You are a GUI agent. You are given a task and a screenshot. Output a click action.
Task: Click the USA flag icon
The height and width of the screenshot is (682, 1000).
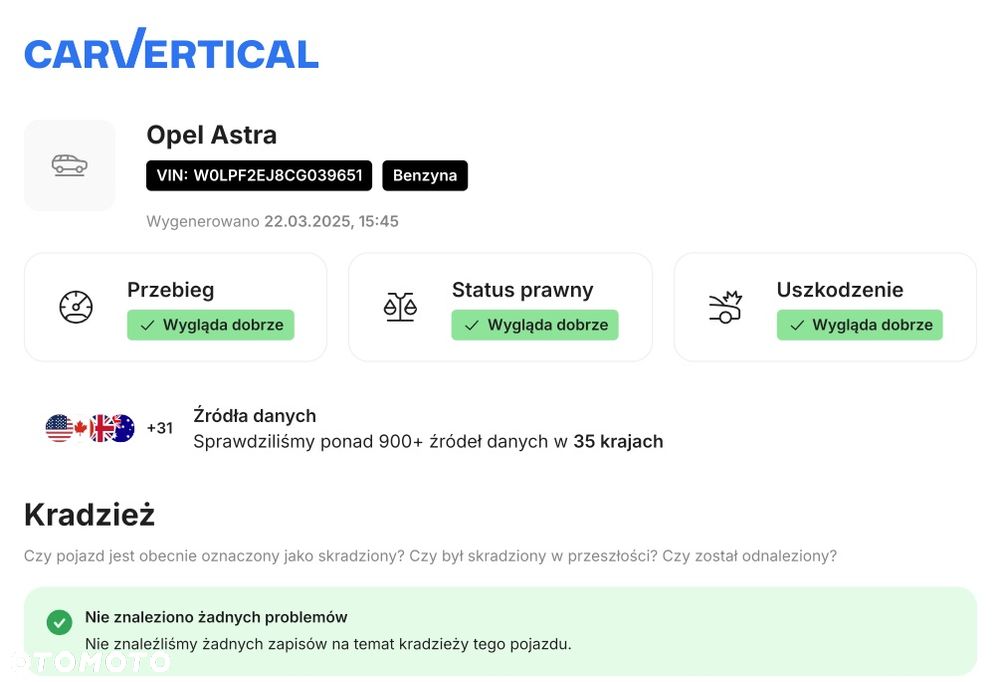click(x=59, y=428)
